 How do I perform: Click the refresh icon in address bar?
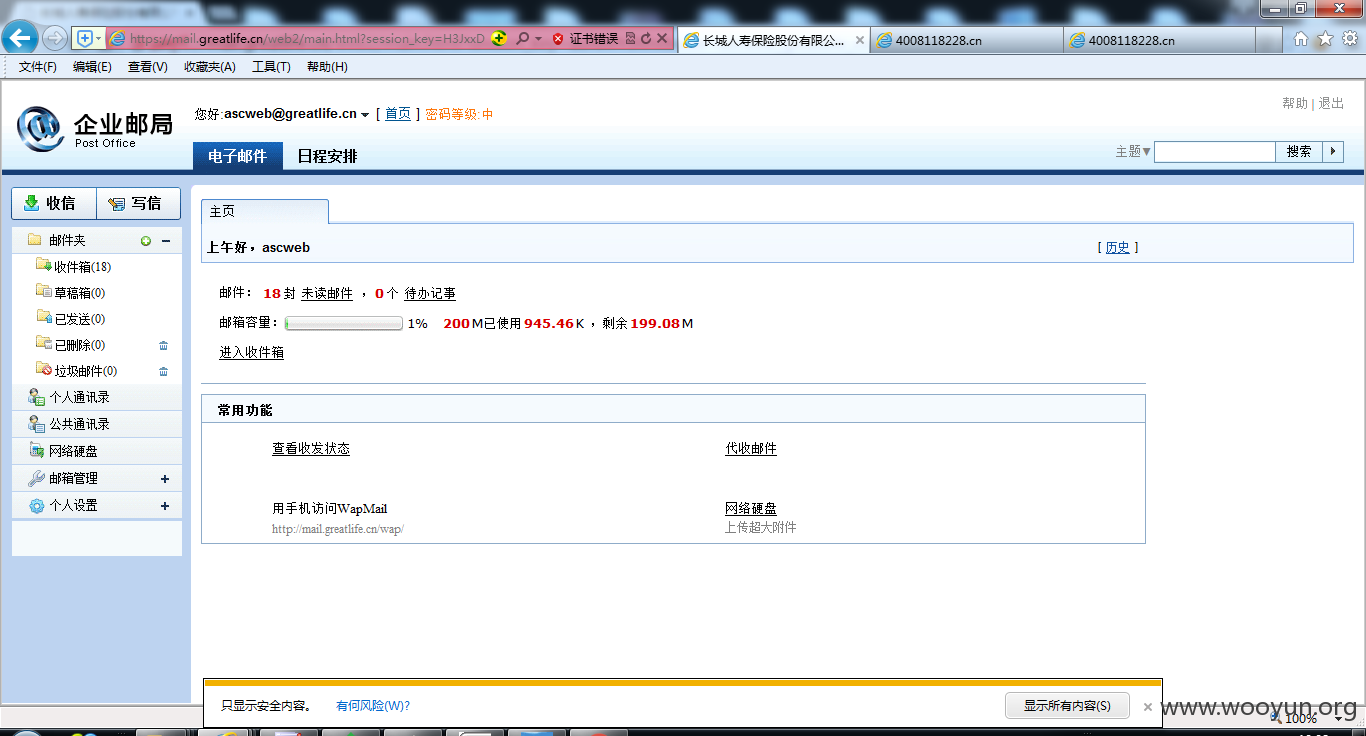646,39
